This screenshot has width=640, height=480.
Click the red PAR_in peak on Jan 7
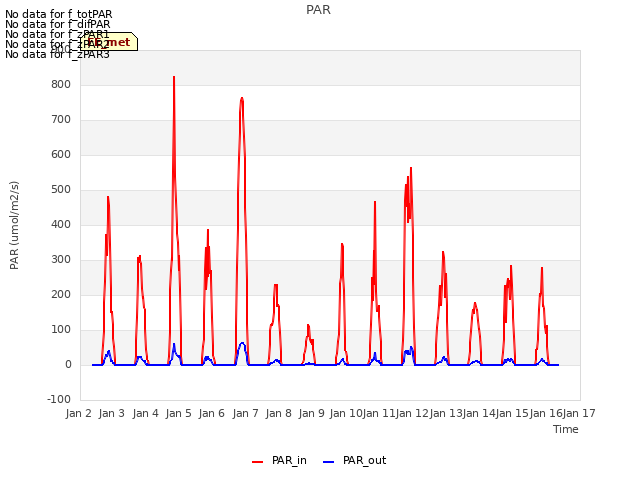click(242, 98)
